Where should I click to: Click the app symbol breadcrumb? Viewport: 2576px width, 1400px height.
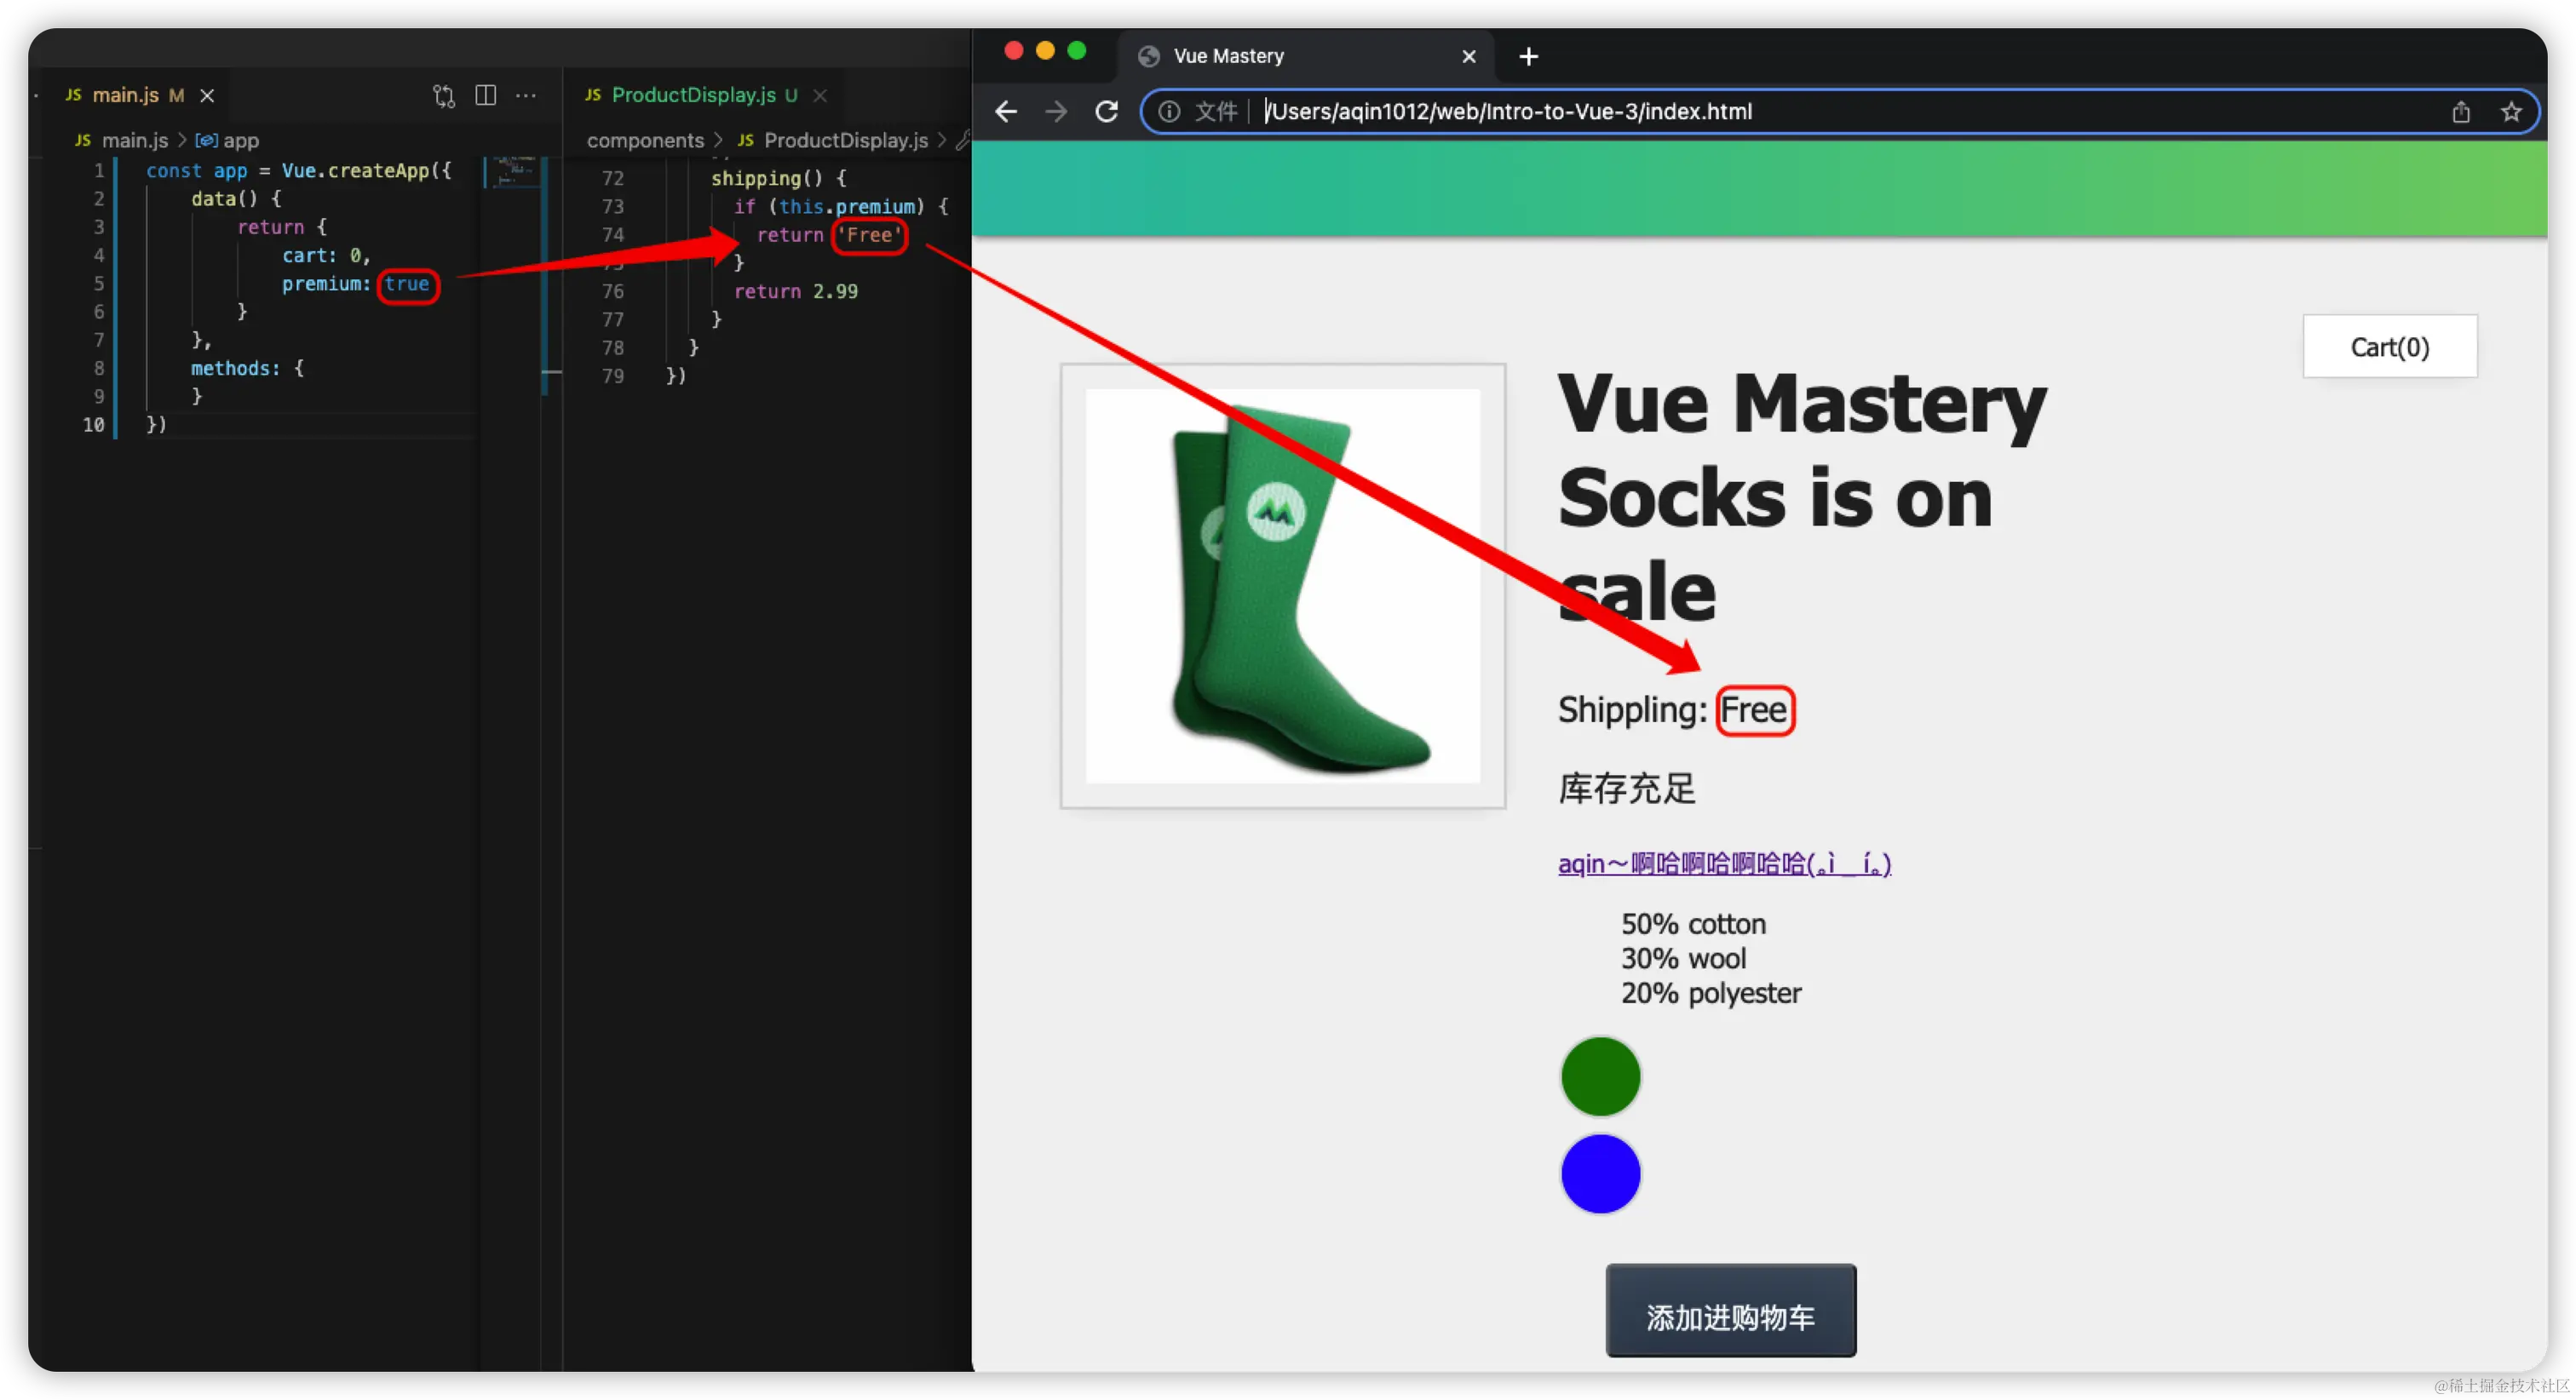coord(239,141)
